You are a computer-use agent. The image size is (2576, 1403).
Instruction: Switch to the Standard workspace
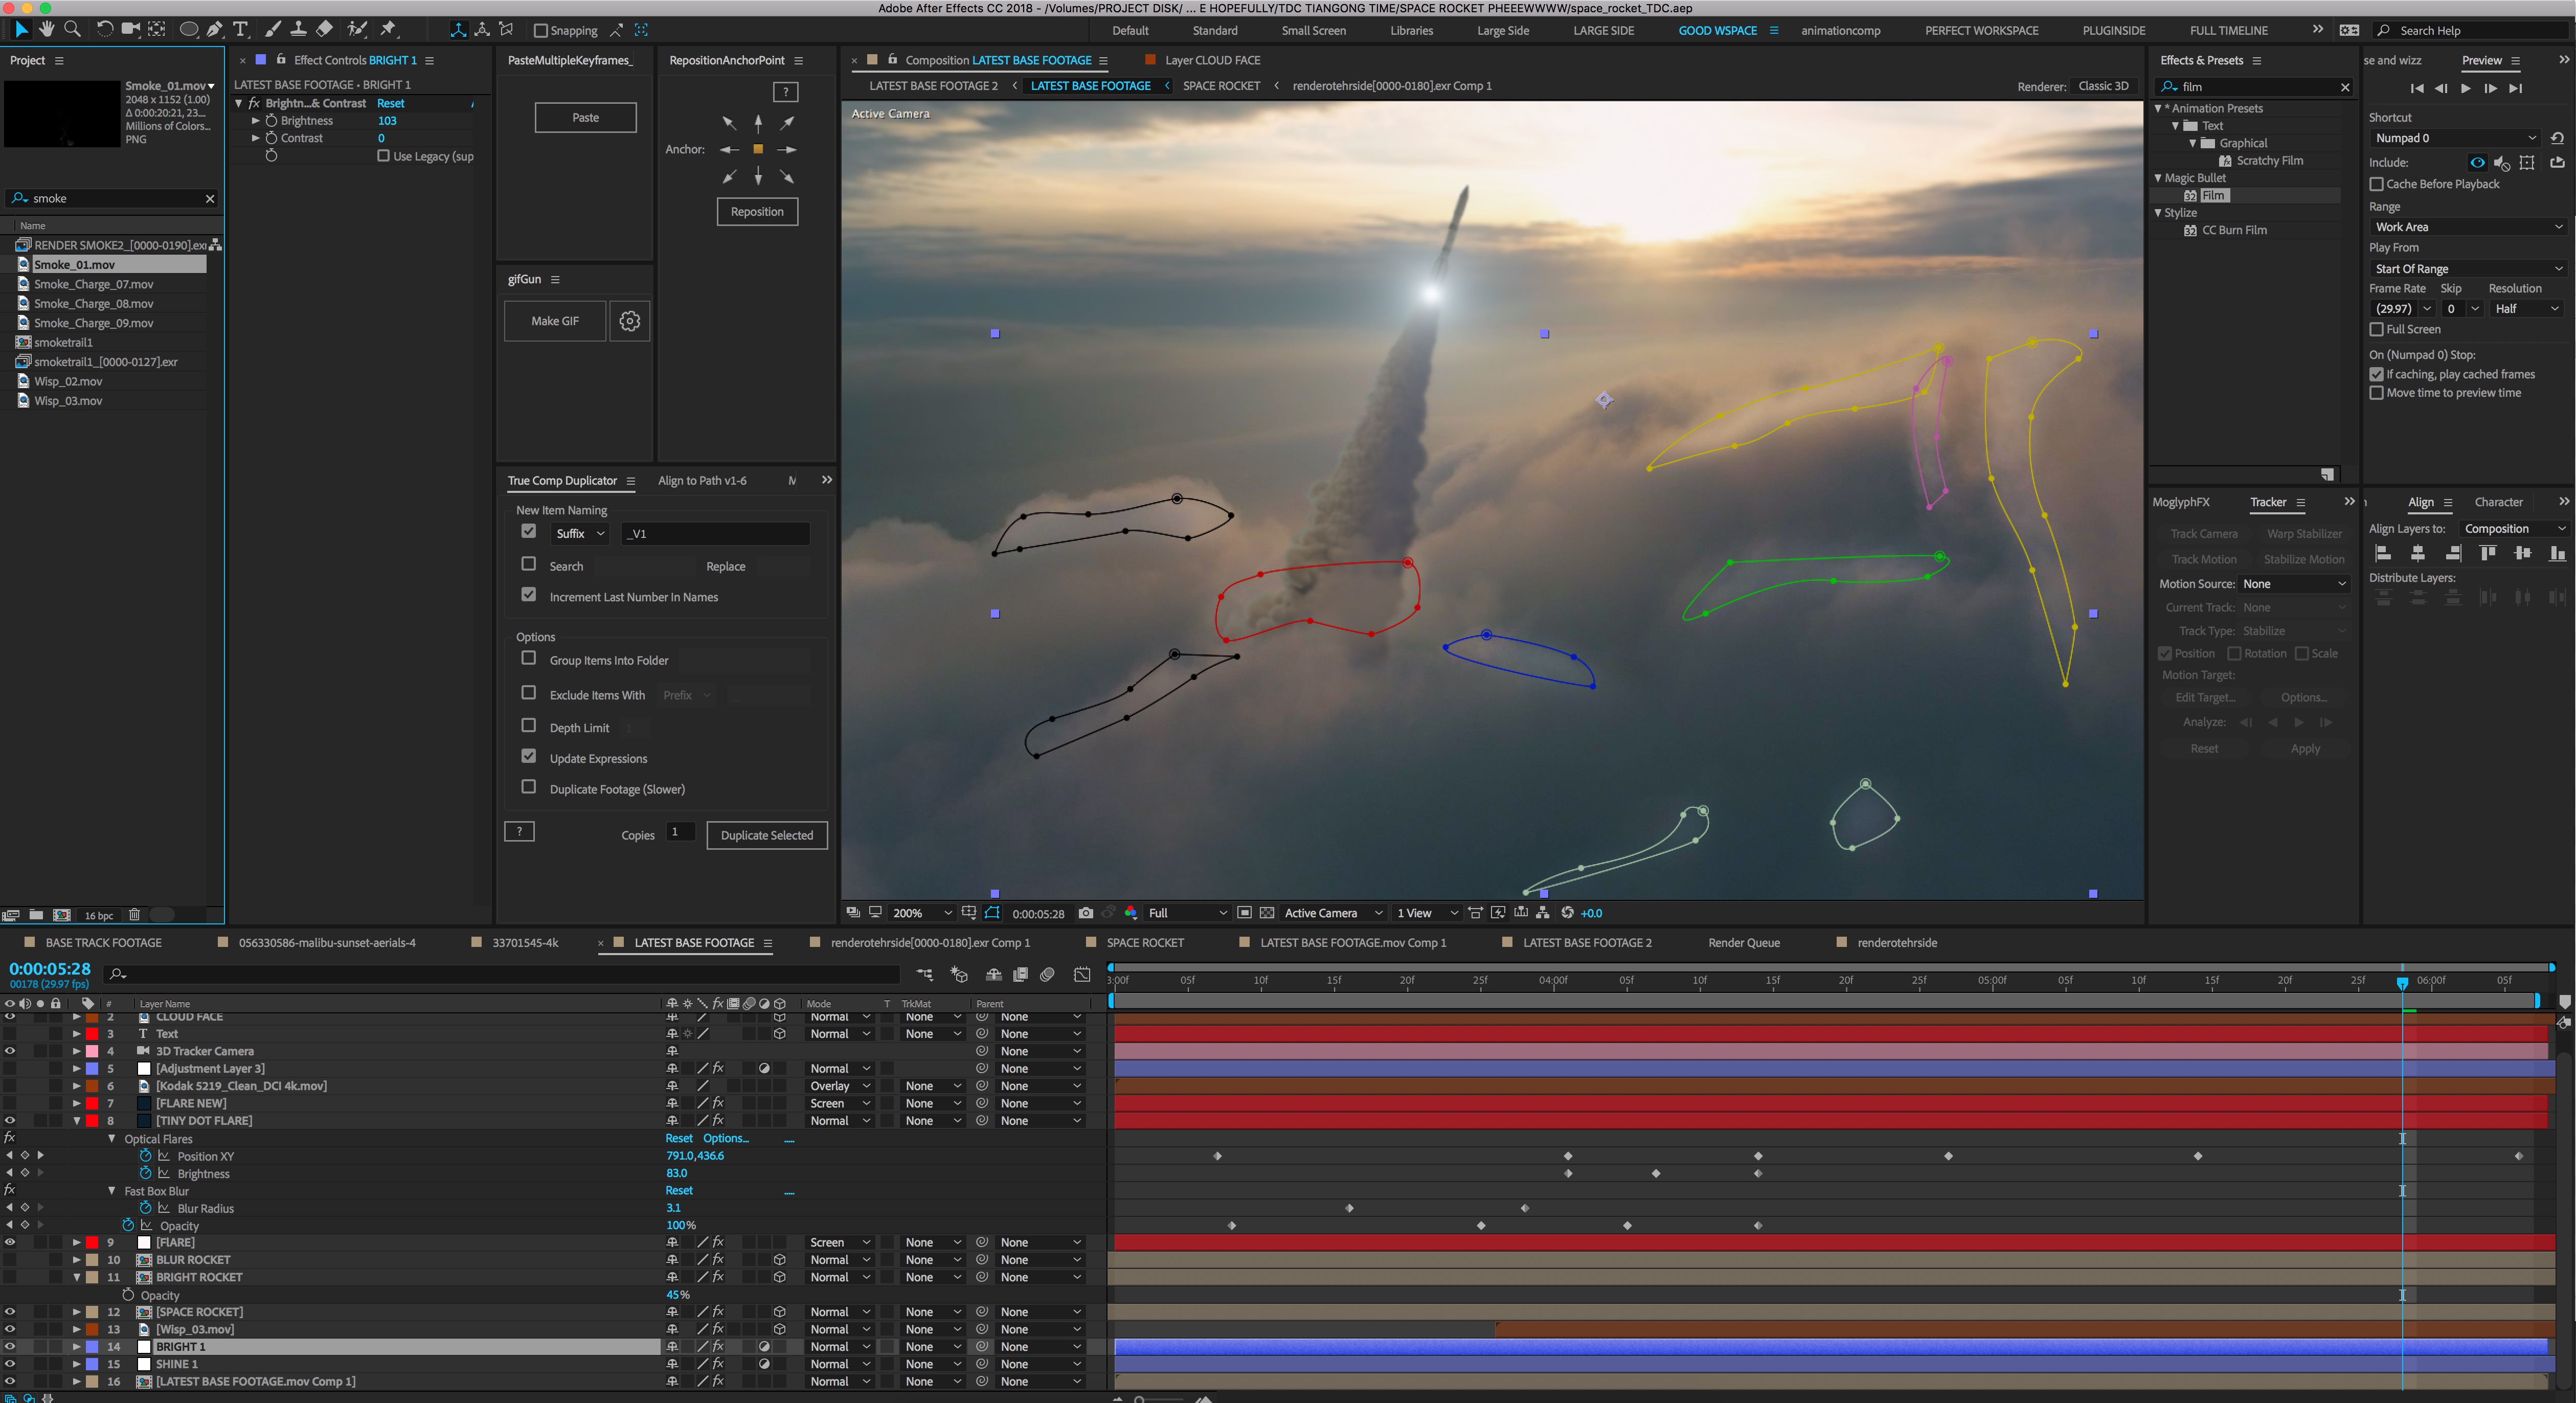[1214, 31]
